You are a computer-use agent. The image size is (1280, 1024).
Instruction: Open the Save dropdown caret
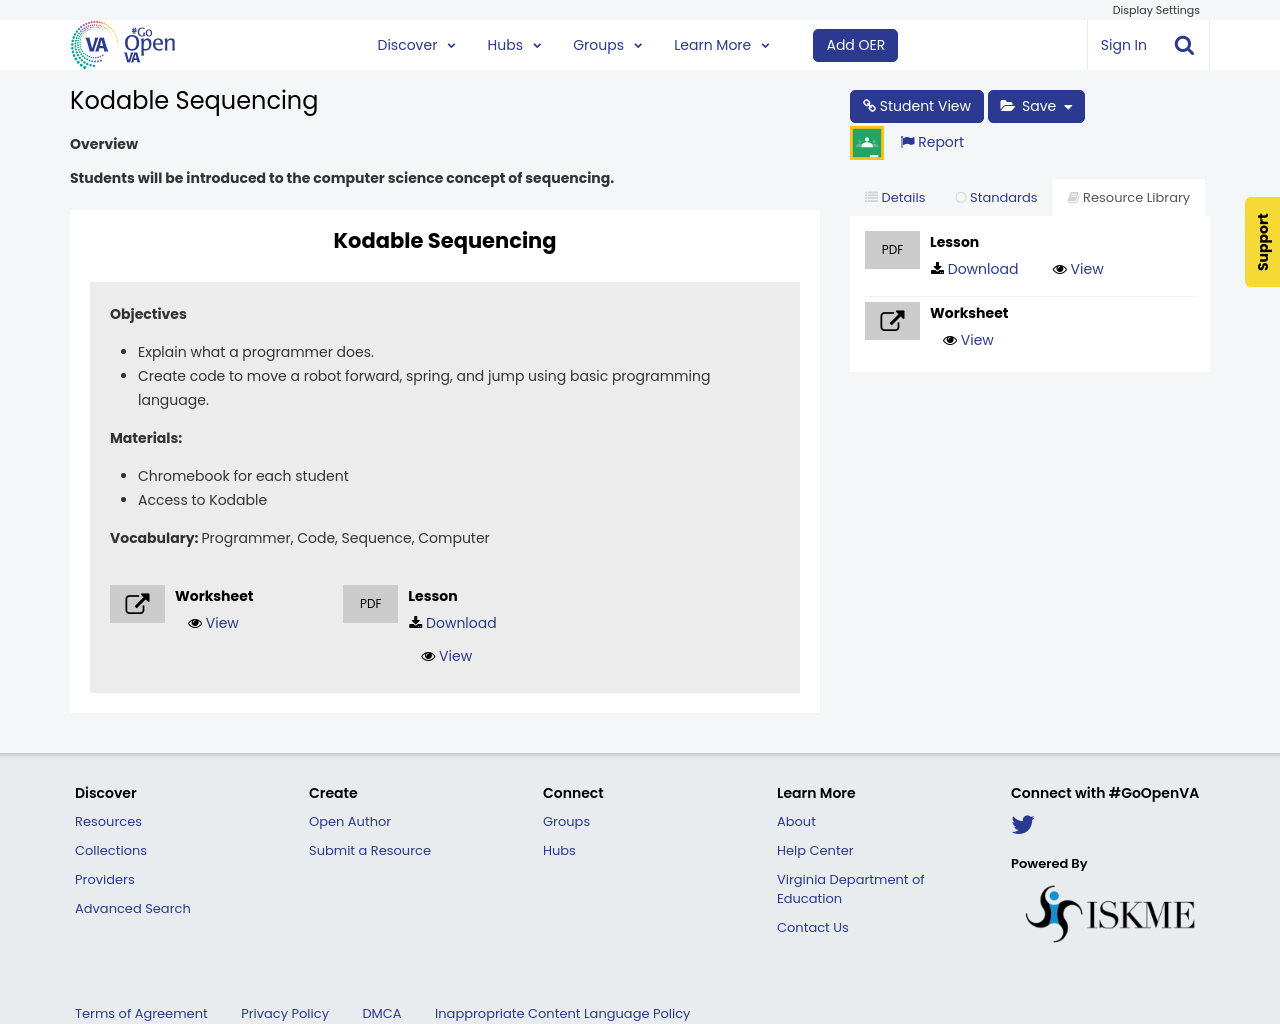1070,106
